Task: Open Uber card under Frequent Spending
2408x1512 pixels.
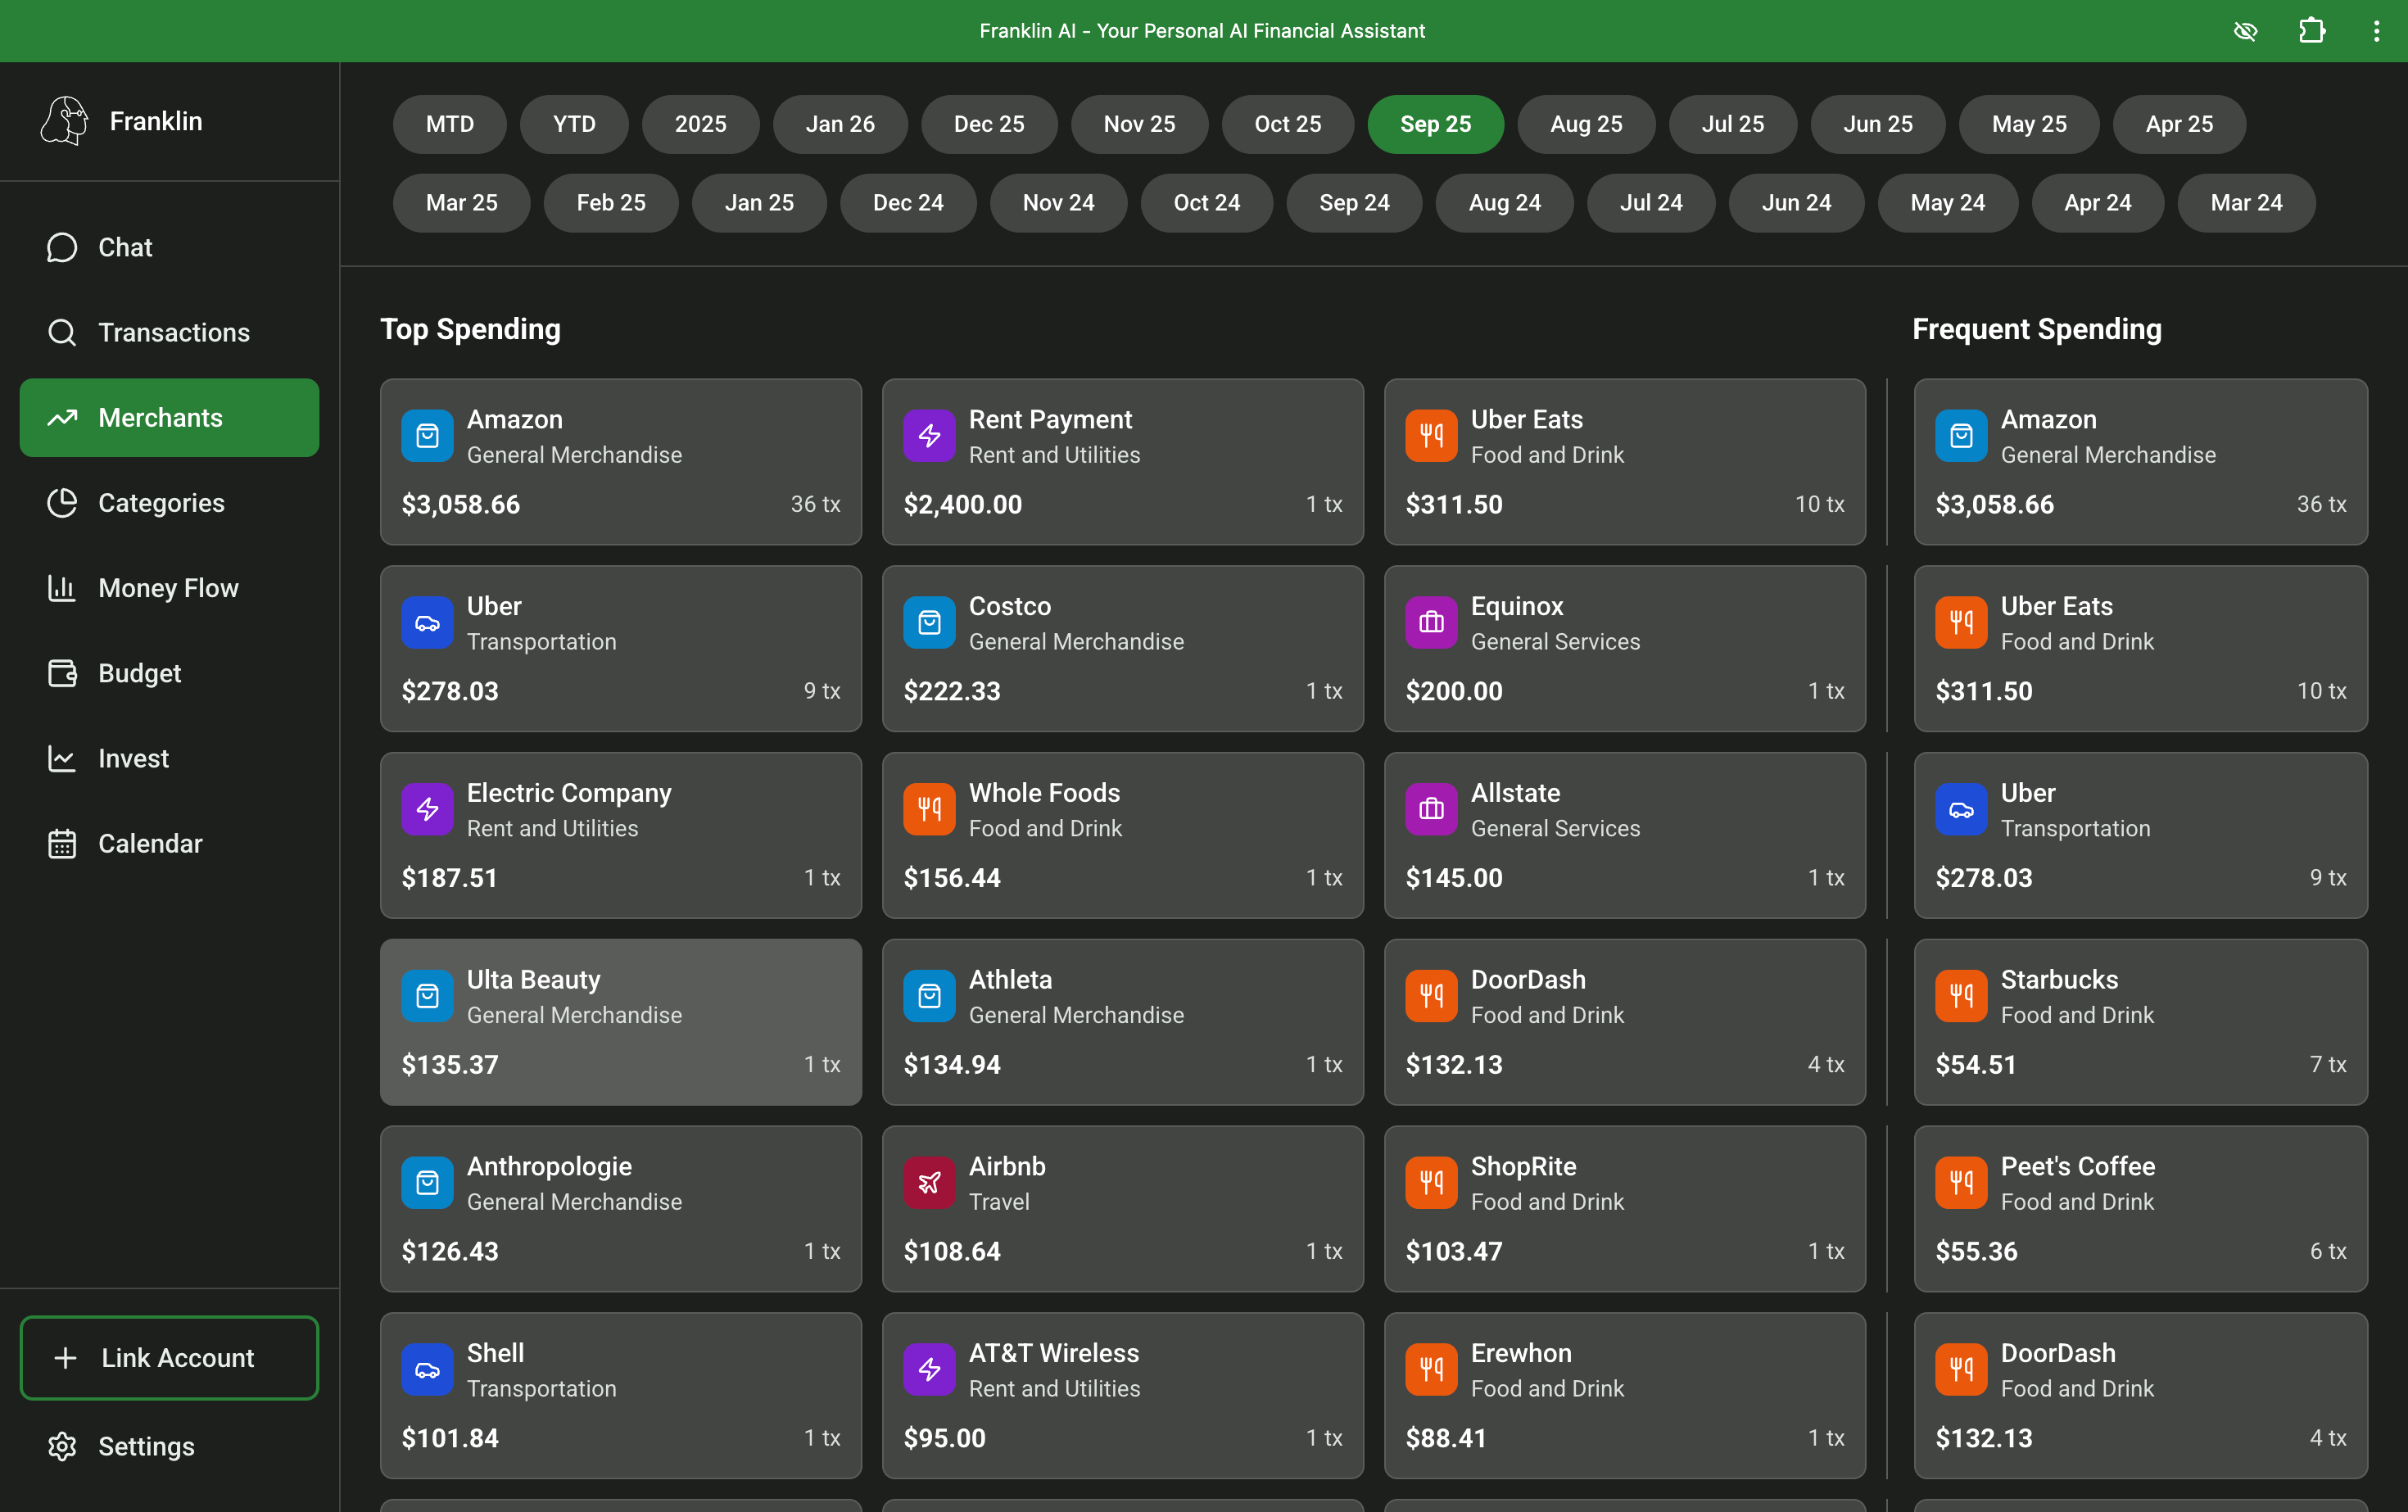Action: pos(2141,836)
